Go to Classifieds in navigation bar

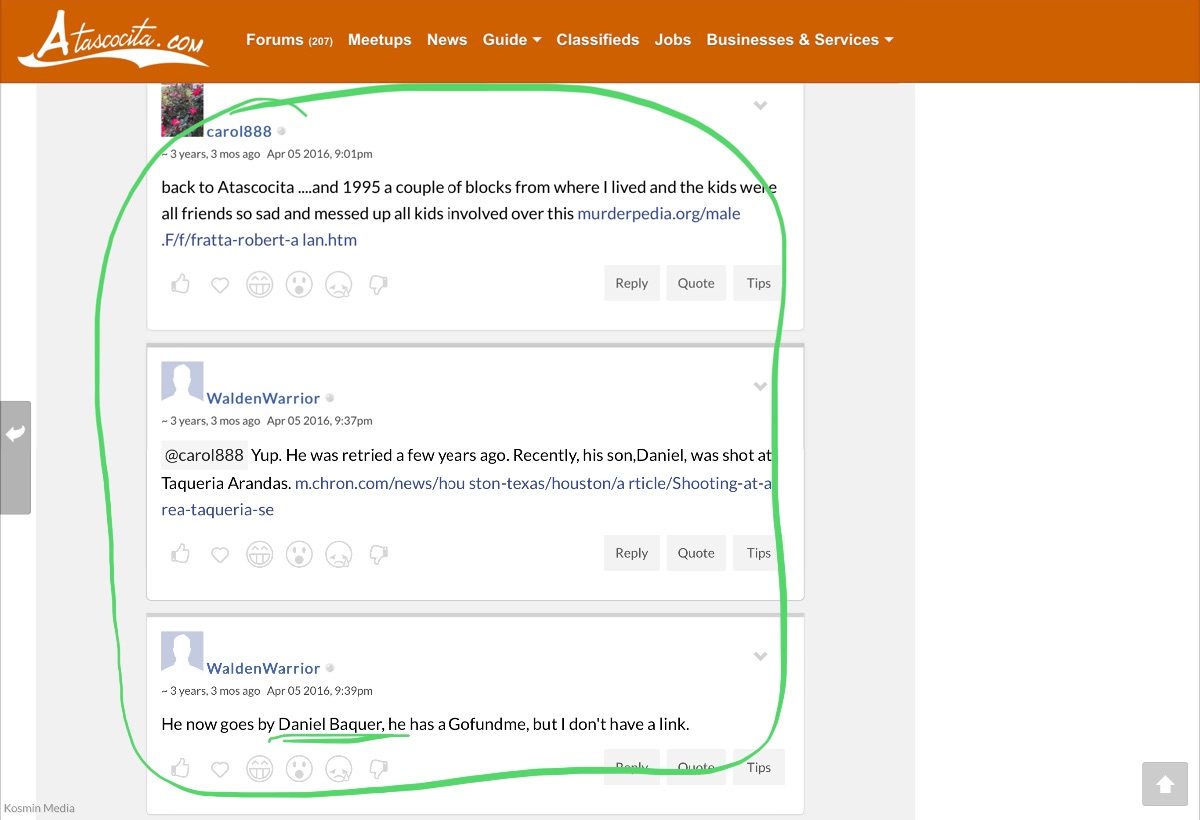click(x=597, y=40)
